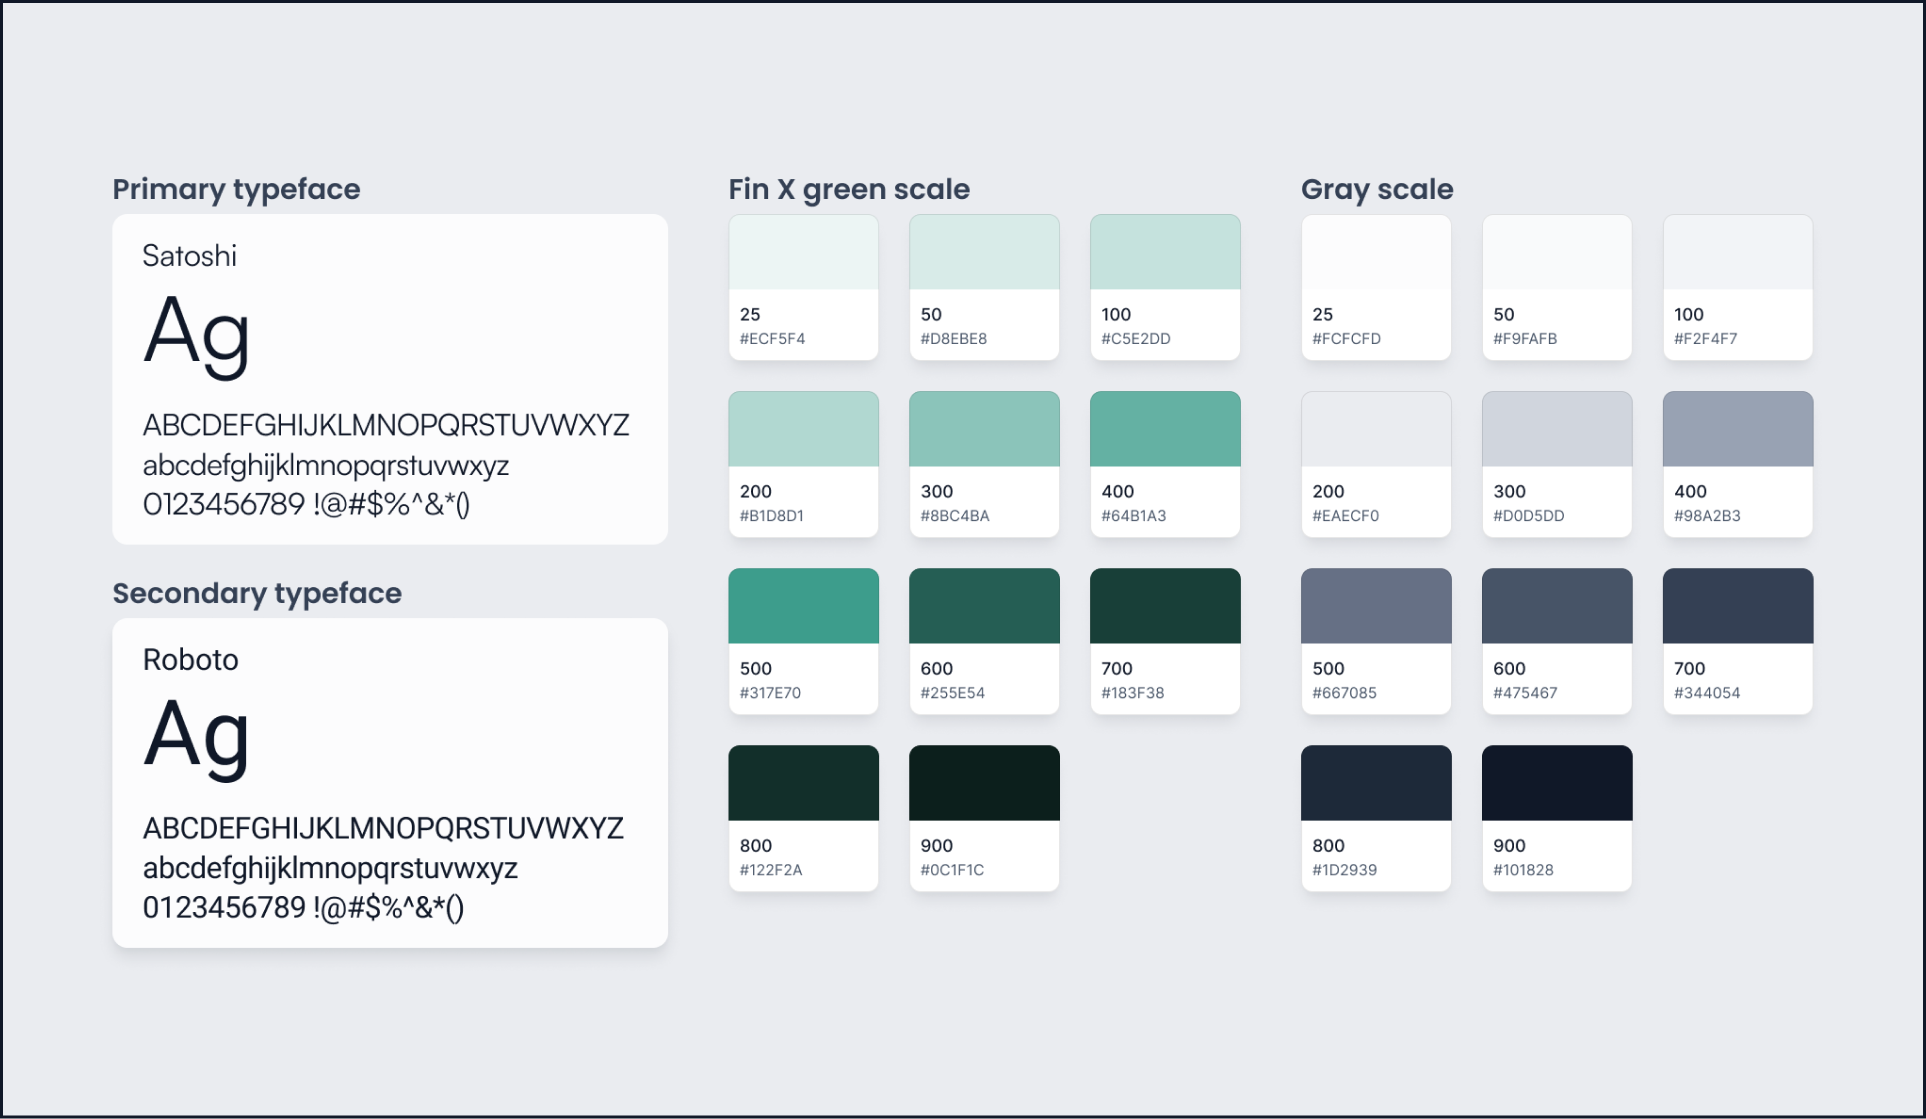Viewport: 1926px width, 1119px height.
Task: Select the Satoshi font name label
Action: click(x=189, y=256)
